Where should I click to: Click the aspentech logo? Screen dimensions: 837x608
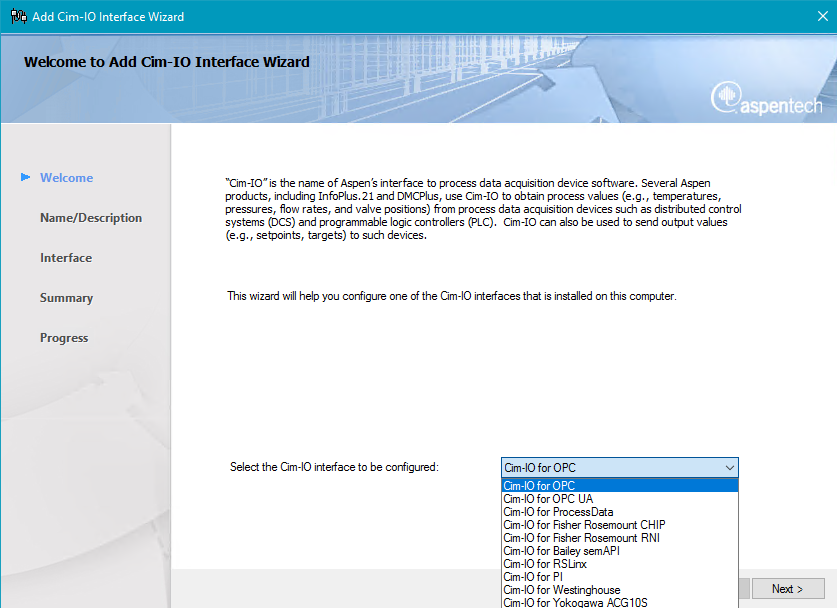pyautogui.click(x=766, y=99)
